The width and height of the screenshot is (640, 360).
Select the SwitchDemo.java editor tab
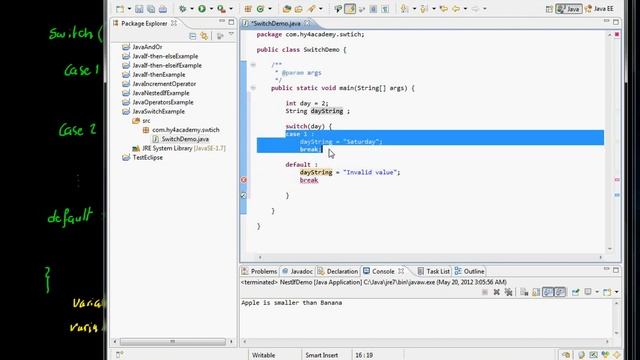(x=276, y=23)
